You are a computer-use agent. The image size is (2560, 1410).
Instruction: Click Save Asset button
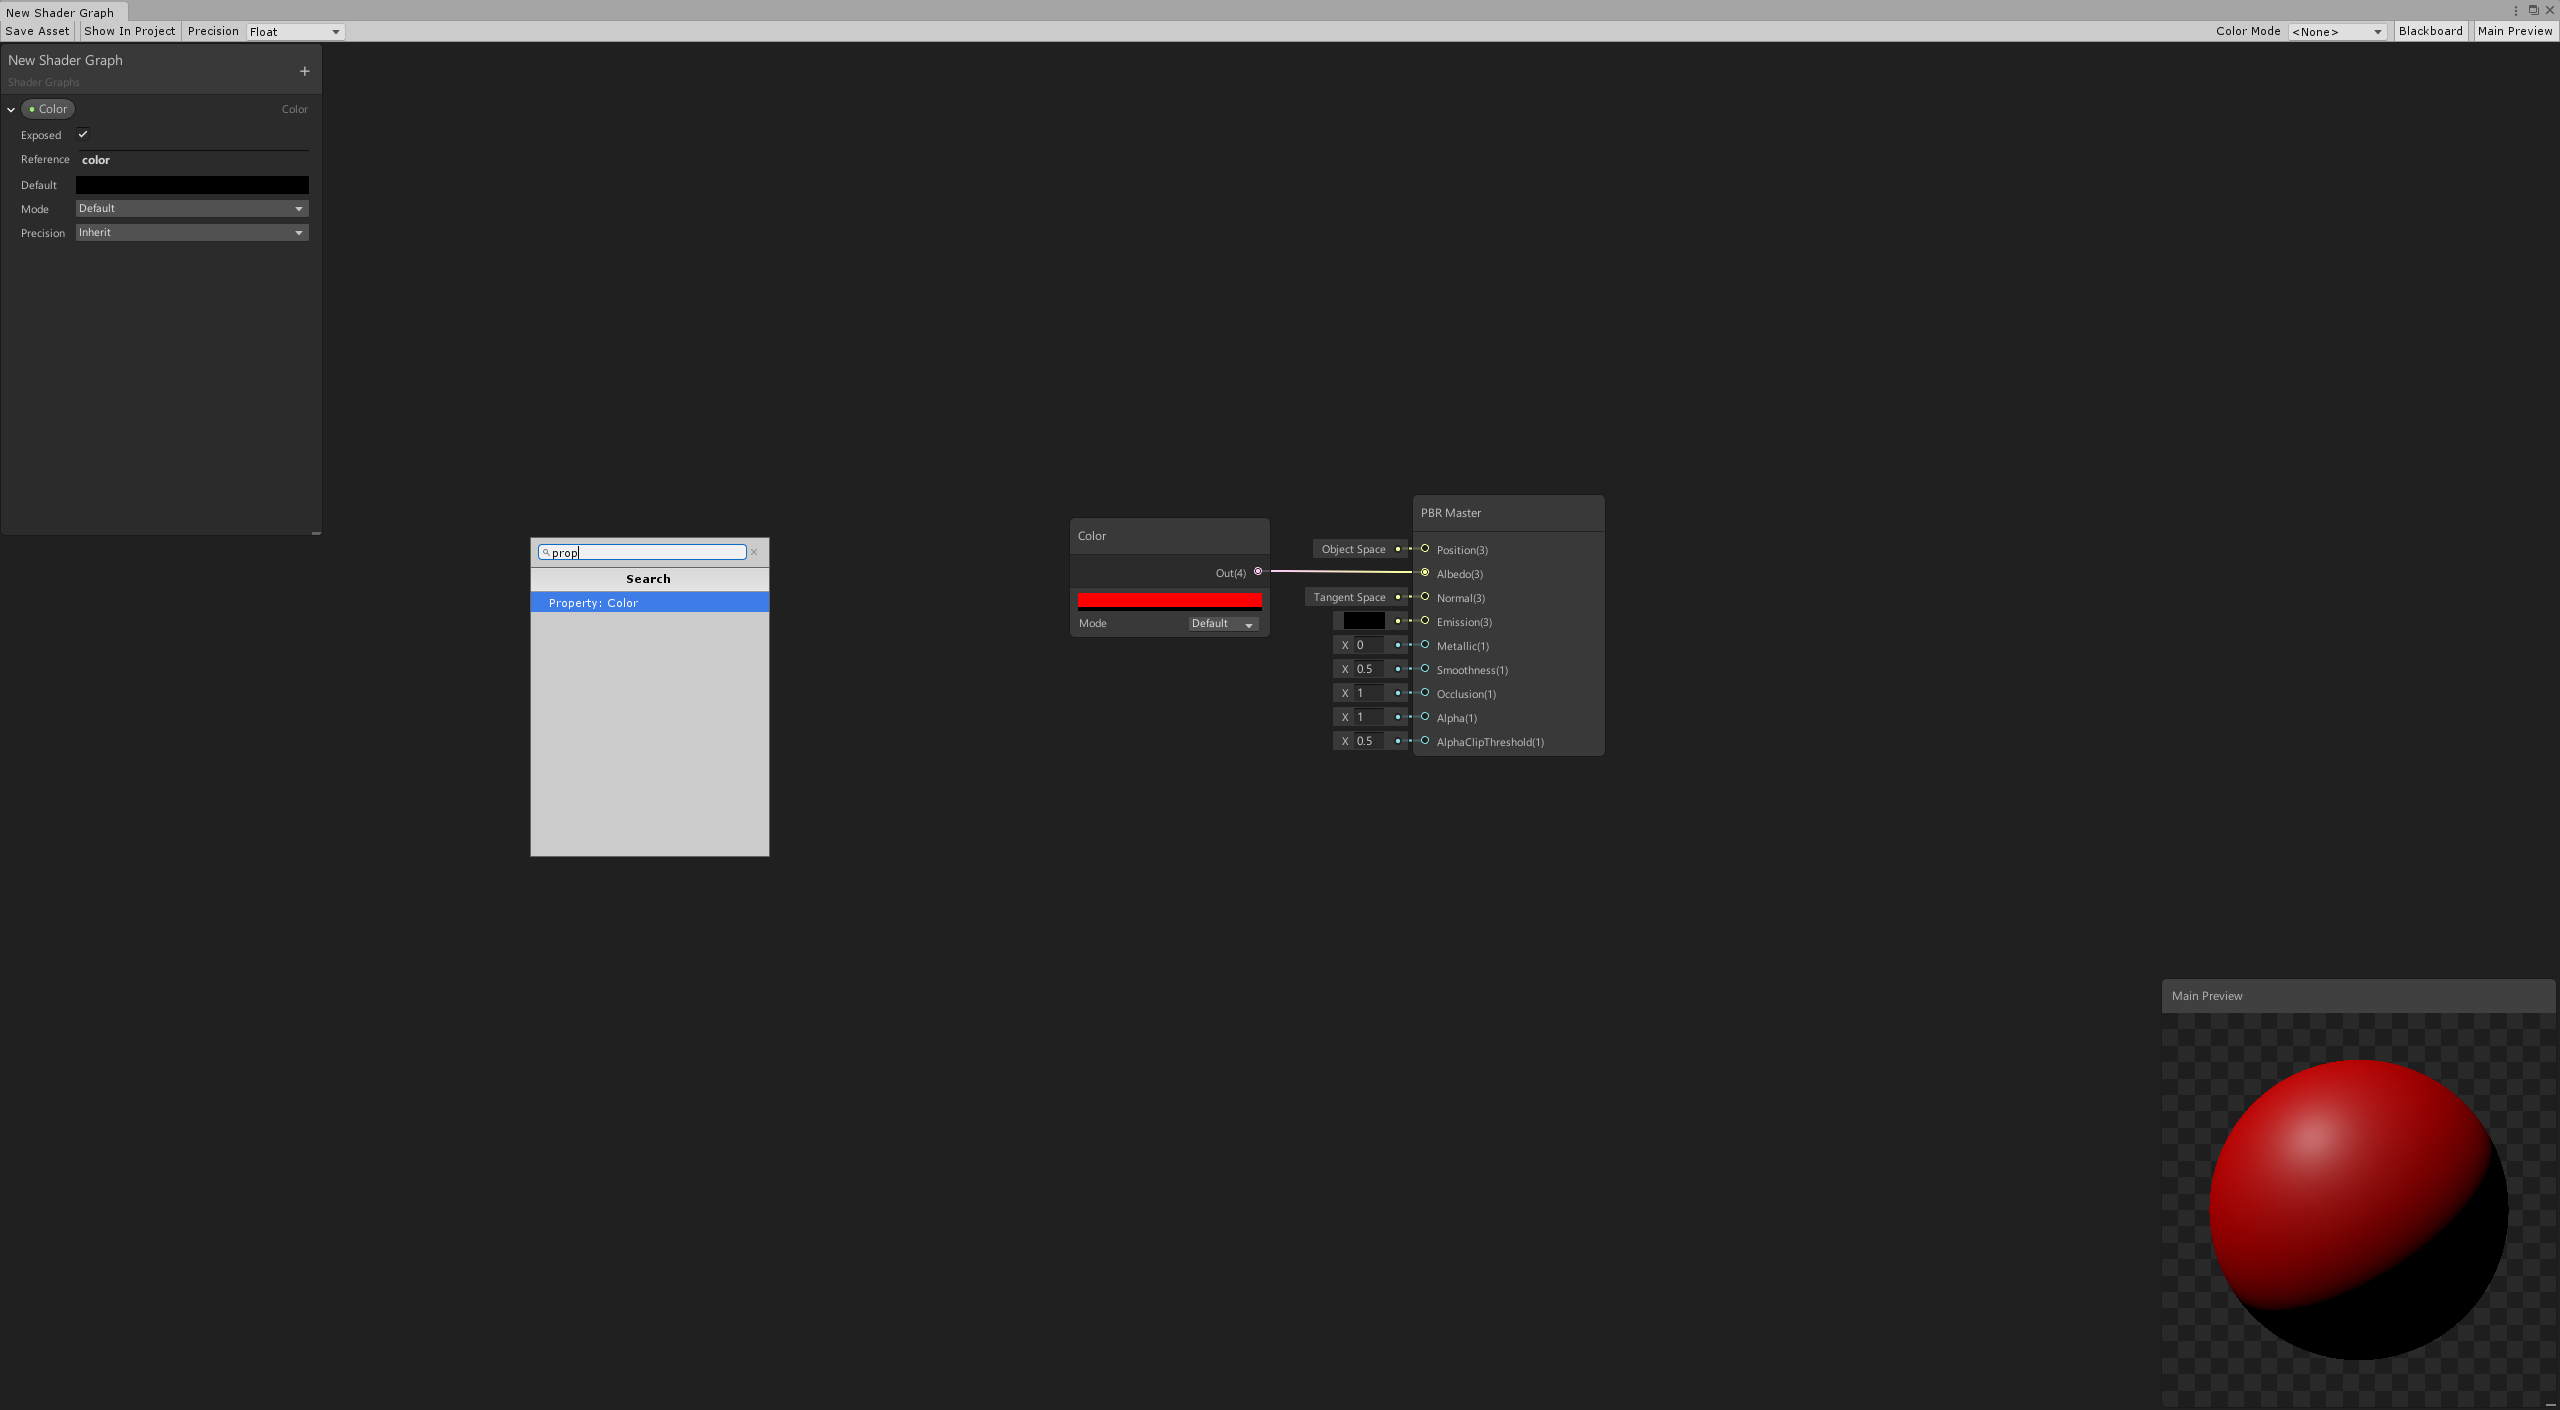click(x=38, y=31)
